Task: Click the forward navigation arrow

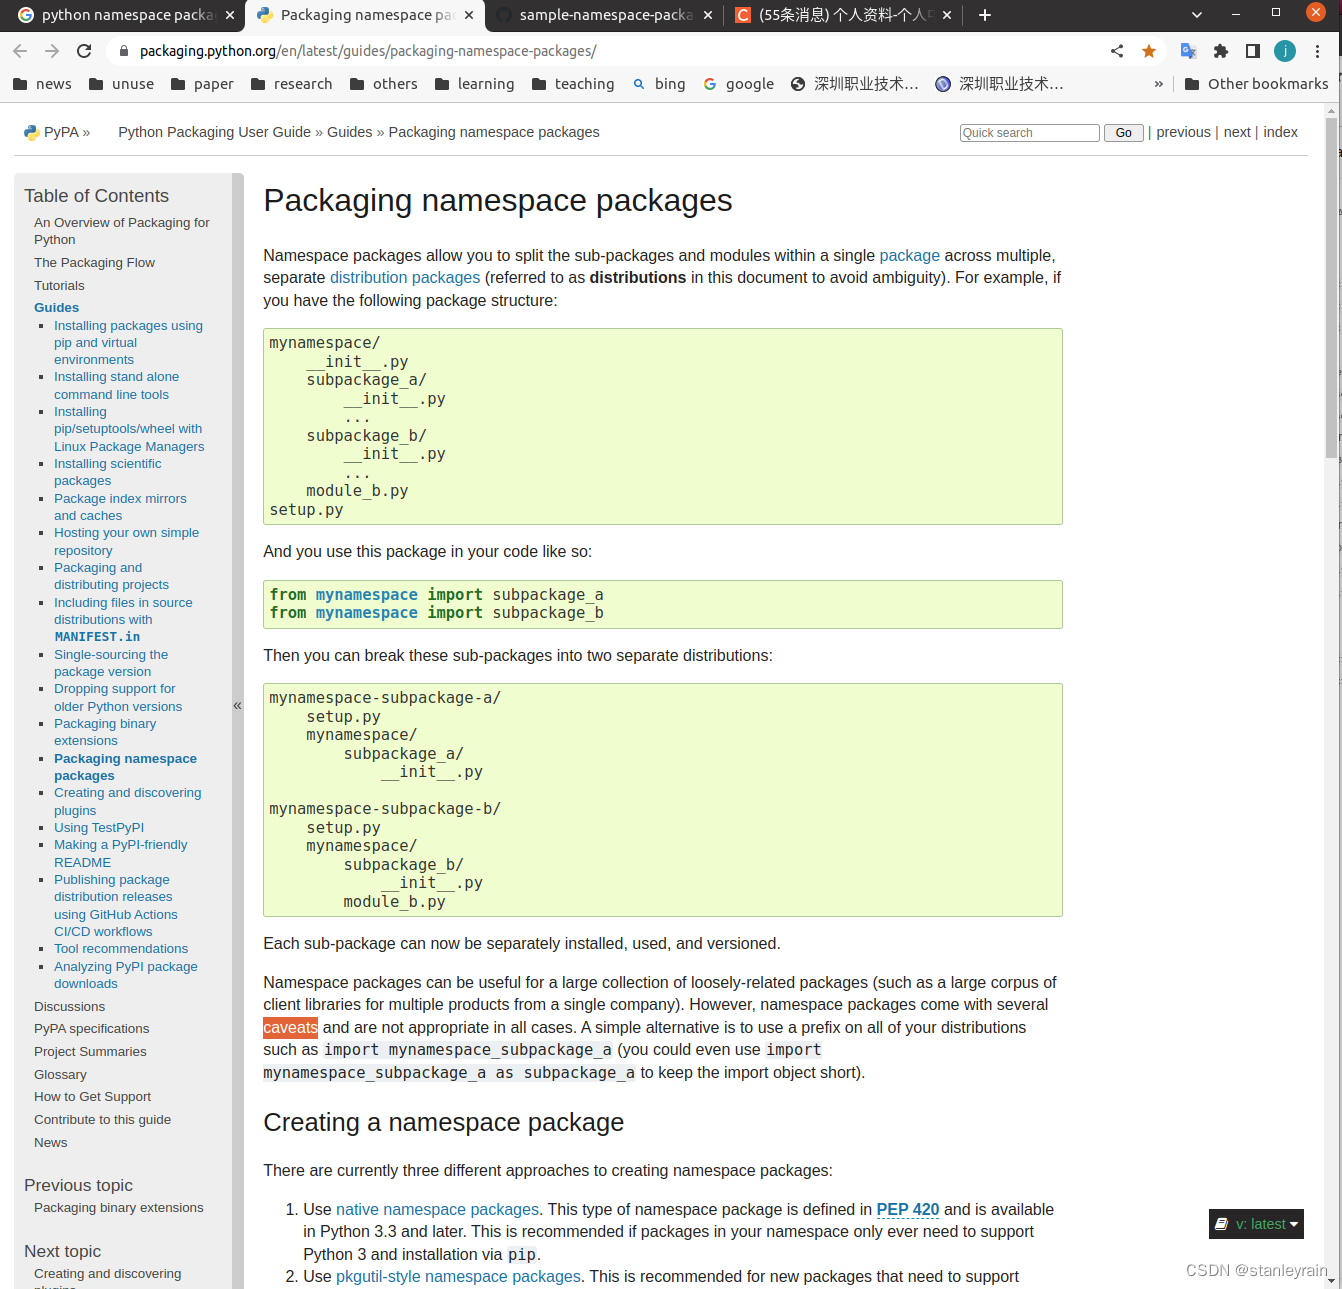Action: (52, 50)
